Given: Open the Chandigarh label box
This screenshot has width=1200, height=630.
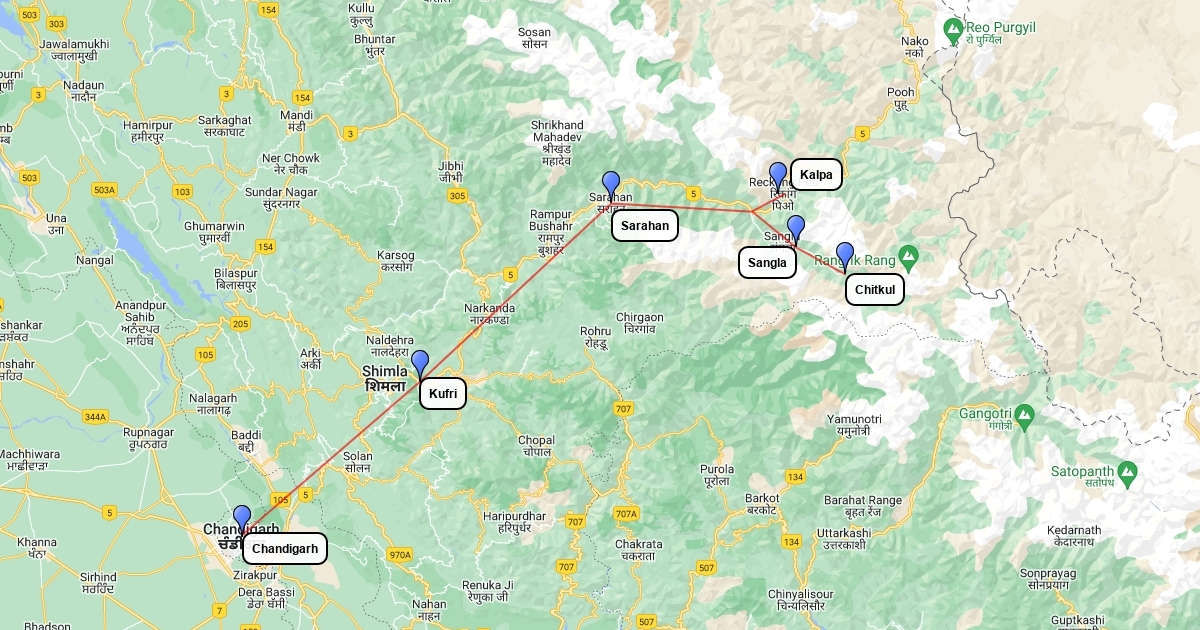Looking at the screenshot, I should pyautogui.click(x=285, y=548).
